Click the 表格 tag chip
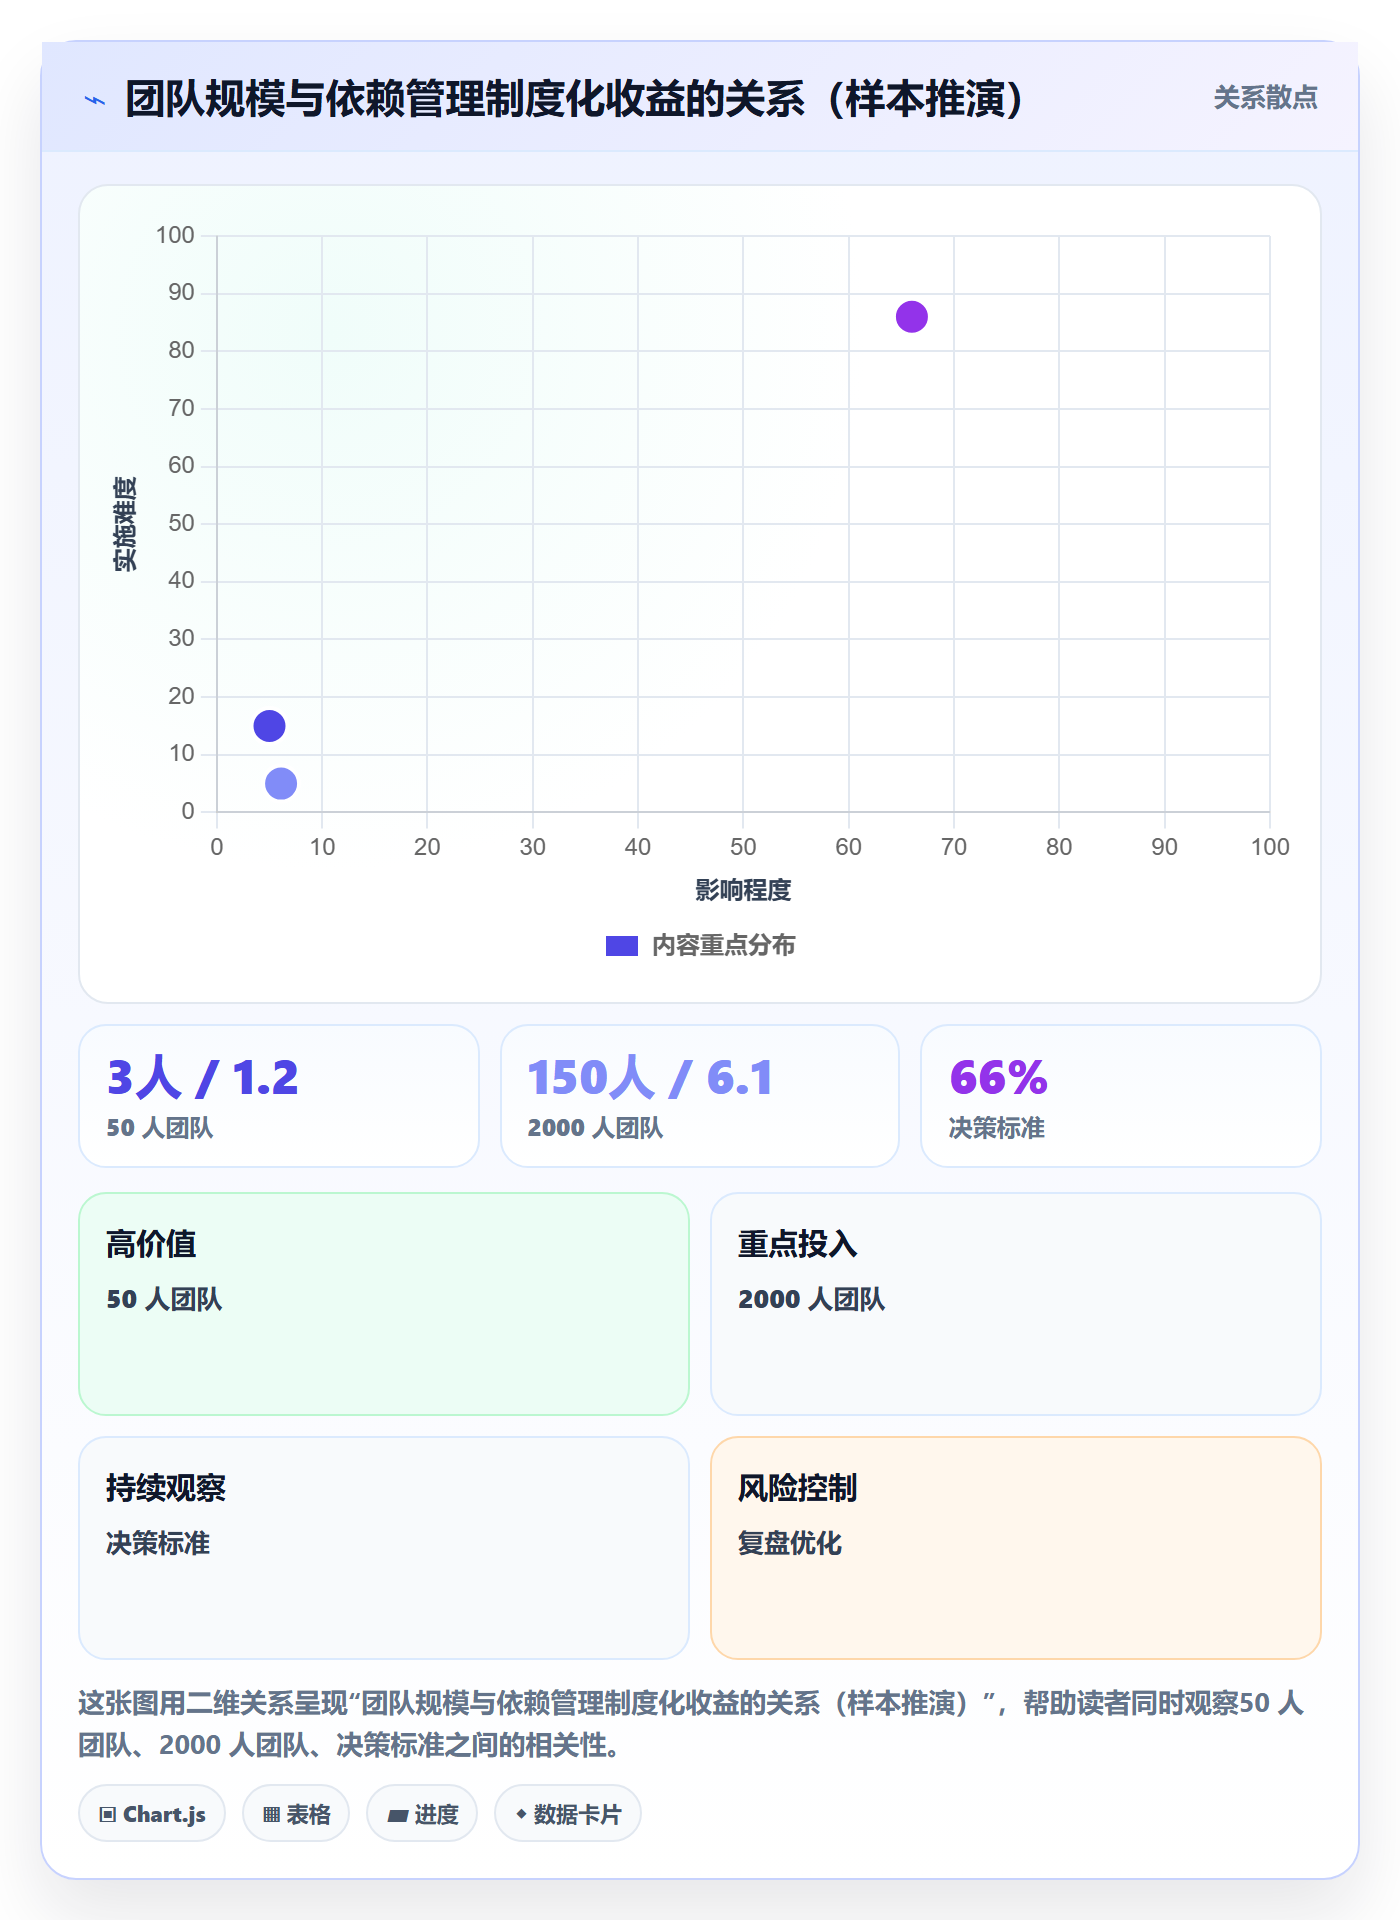The width and height of the screenshot is (1400, 1920). (x=296, y=1814)
